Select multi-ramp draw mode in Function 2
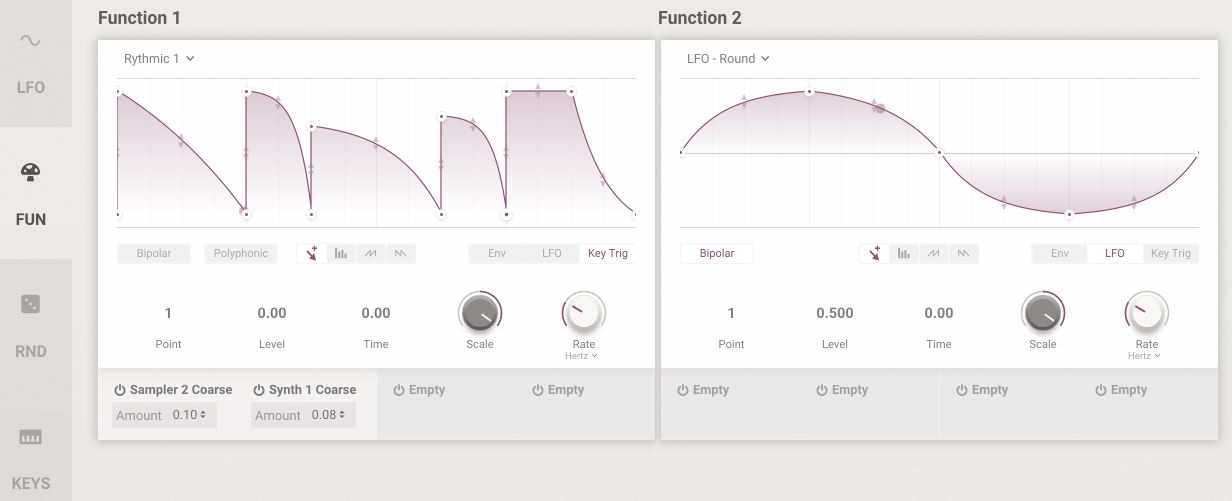 963,253
